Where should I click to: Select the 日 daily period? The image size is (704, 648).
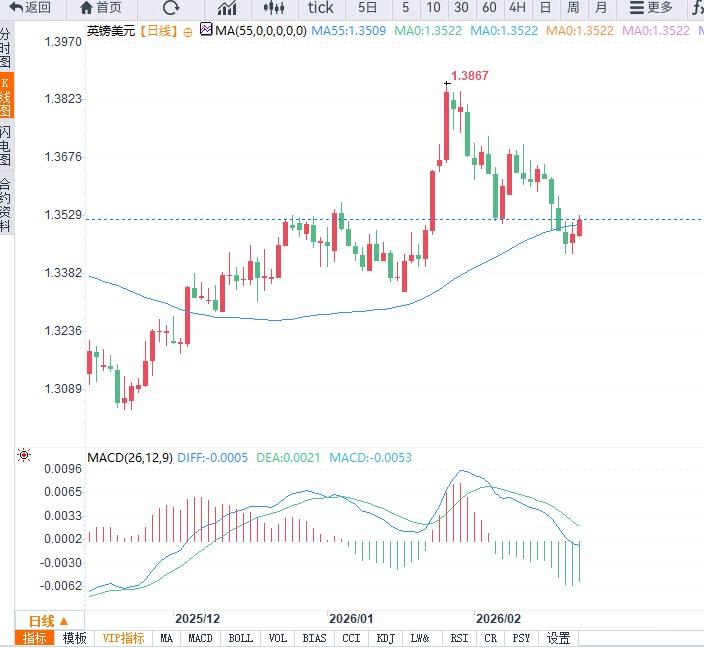click(x=545, y=8)
